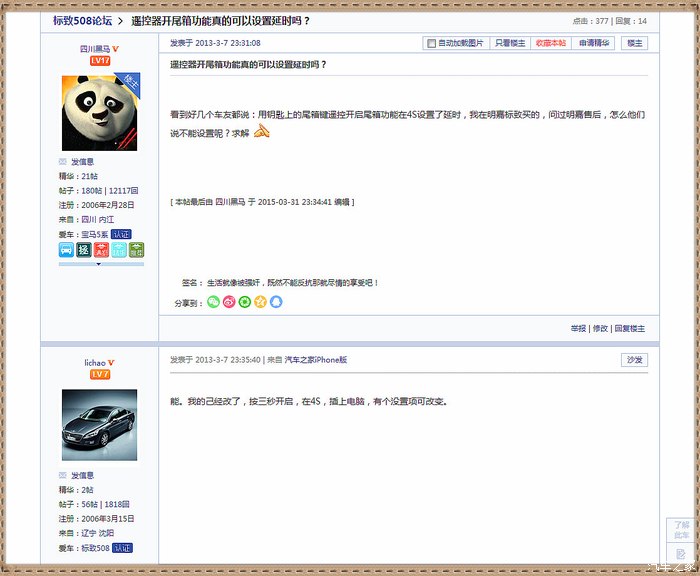Open the 汽车之家iPhone版 link
Screen dimensions: 700x576
[x=315, y=359]
